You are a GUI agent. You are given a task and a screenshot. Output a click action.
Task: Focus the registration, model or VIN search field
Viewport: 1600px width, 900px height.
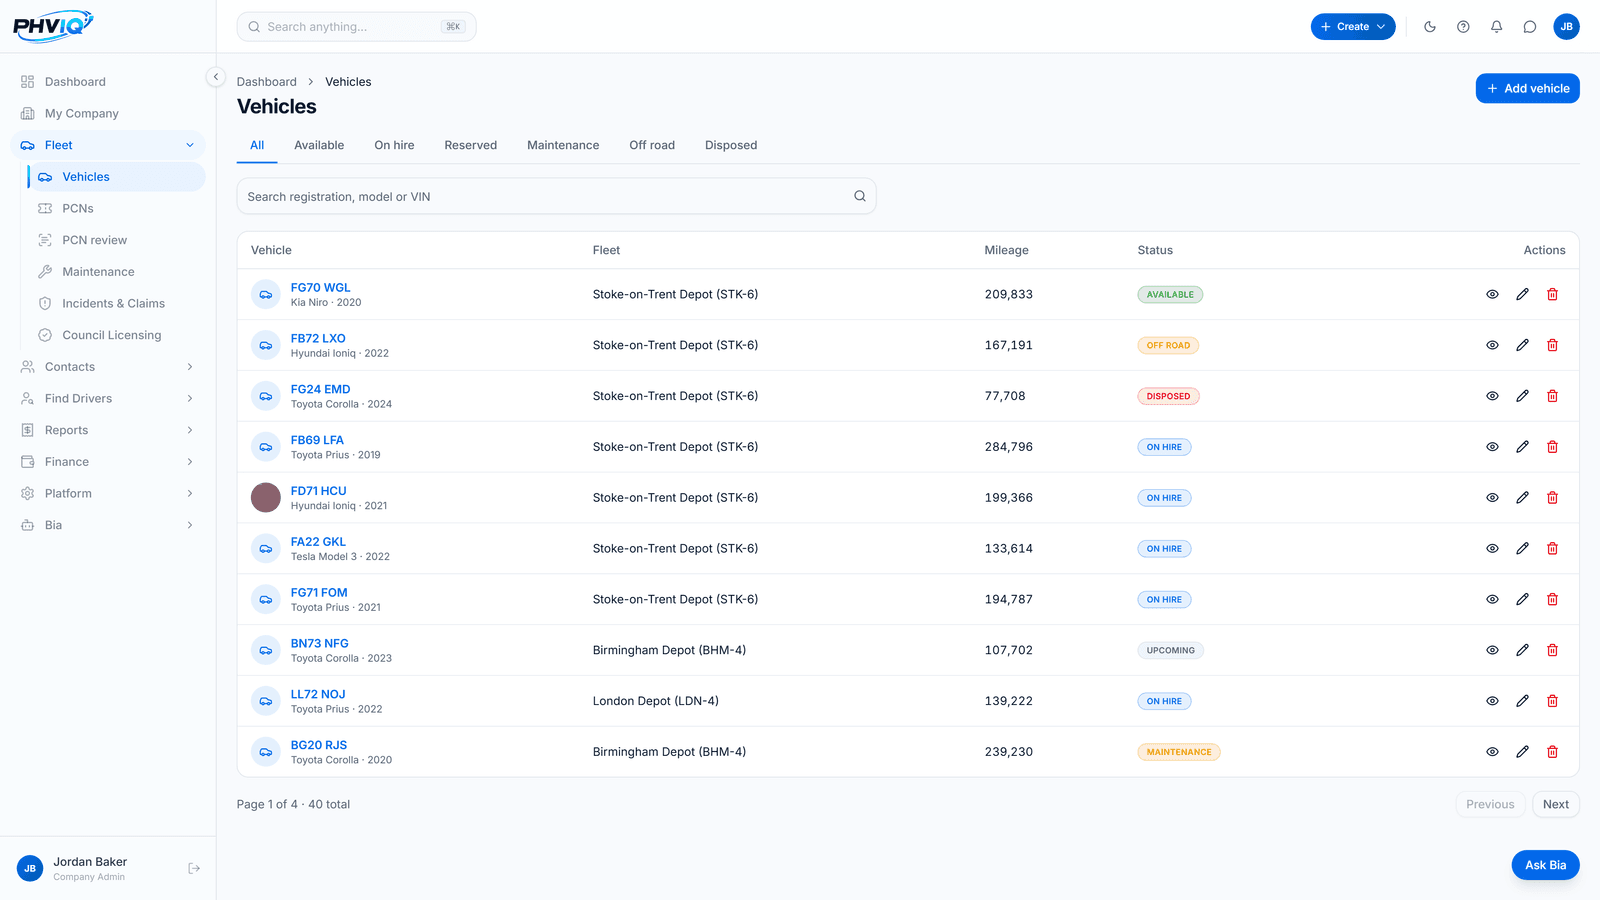tap(556, 196)
